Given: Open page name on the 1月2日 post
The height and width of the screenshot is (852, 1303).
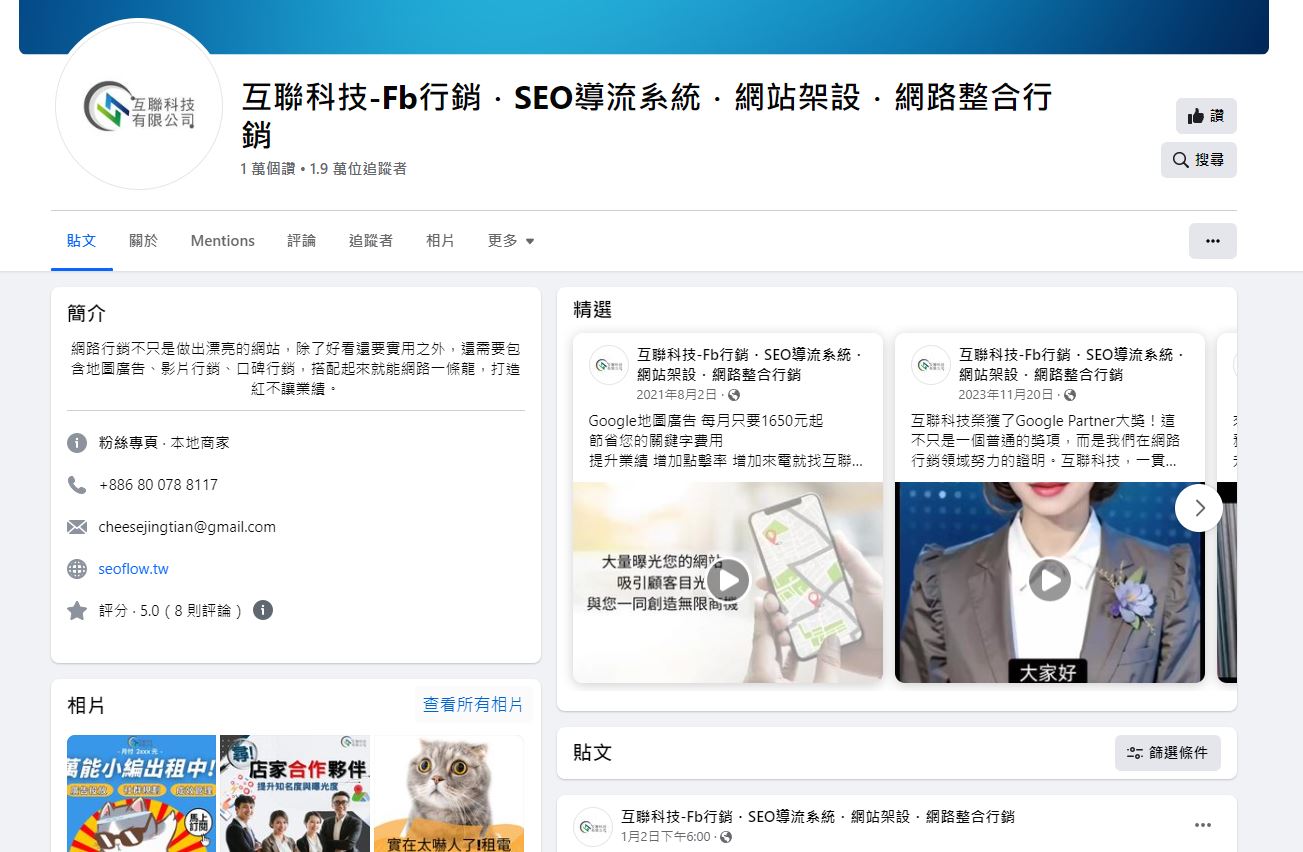Looking at the screenshot, I should [x=818, y=817].
